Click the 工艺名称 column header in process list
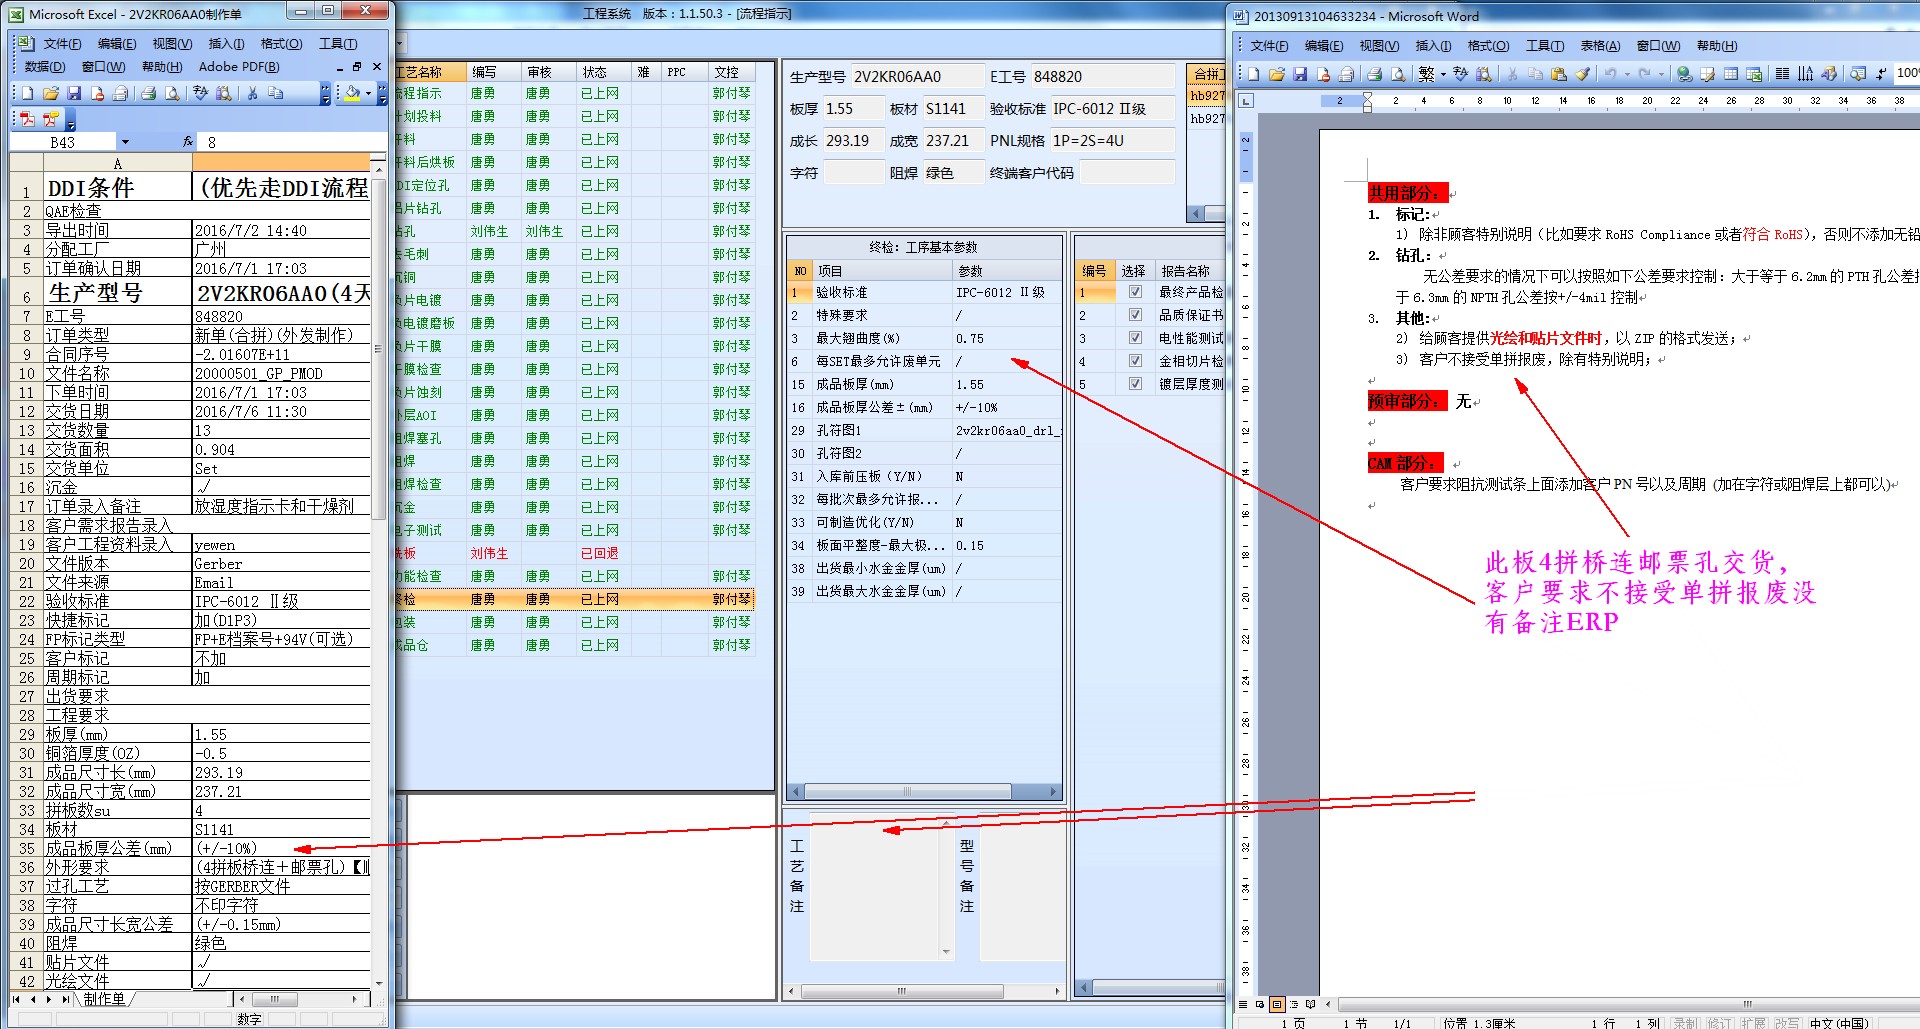 click(x=431, y=72)
